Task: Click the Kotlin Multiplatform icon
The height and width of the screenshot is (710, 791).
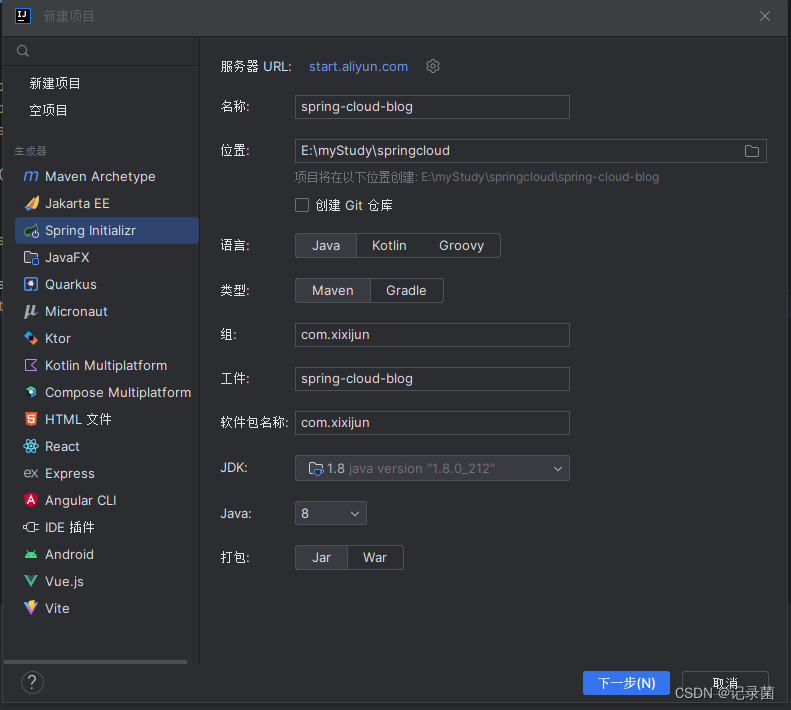Action: (x=31, y=365)
